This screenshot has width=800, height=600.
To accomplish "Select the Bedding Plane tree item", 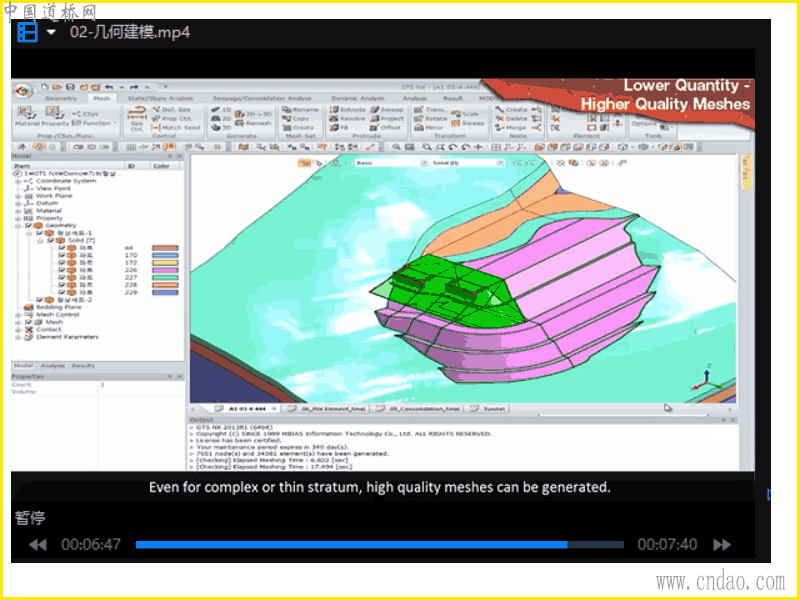I will pyautogui.click(x=58, y=307).
